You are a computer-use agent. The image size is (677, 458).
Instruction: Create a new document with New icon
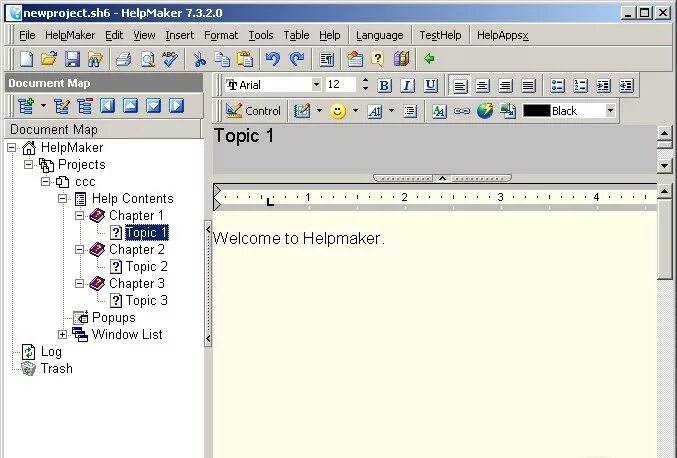click(x=26, y=59)
